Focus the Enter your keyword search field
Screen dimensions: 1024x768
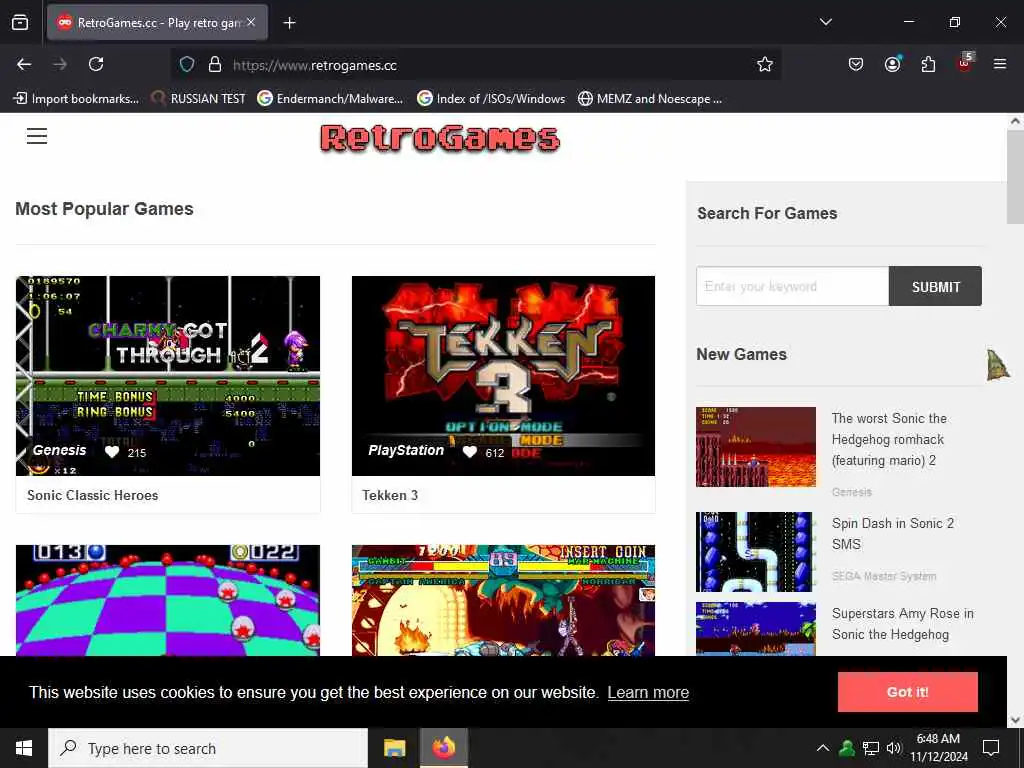[x=792, y=286]
